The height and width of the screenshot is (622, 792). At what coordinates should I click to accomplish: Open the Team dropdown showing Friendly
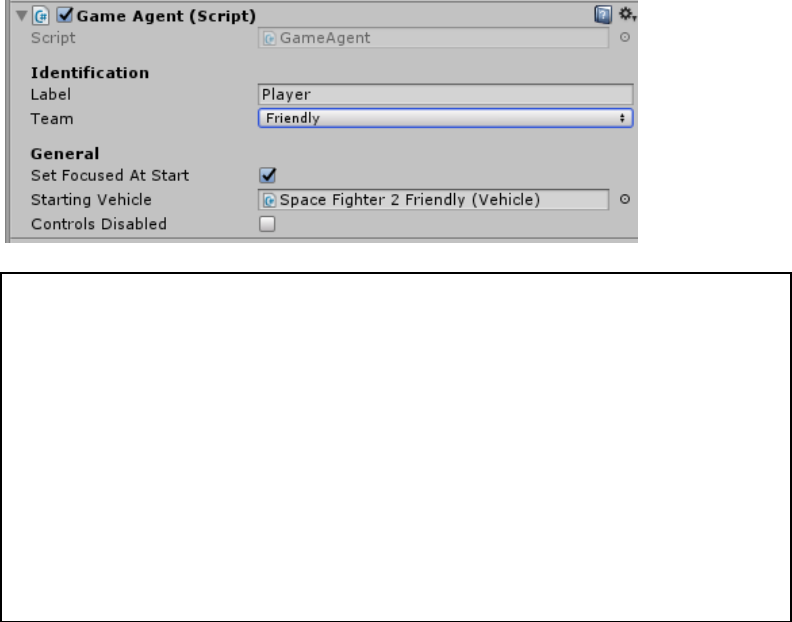click(x=446, y=118)
